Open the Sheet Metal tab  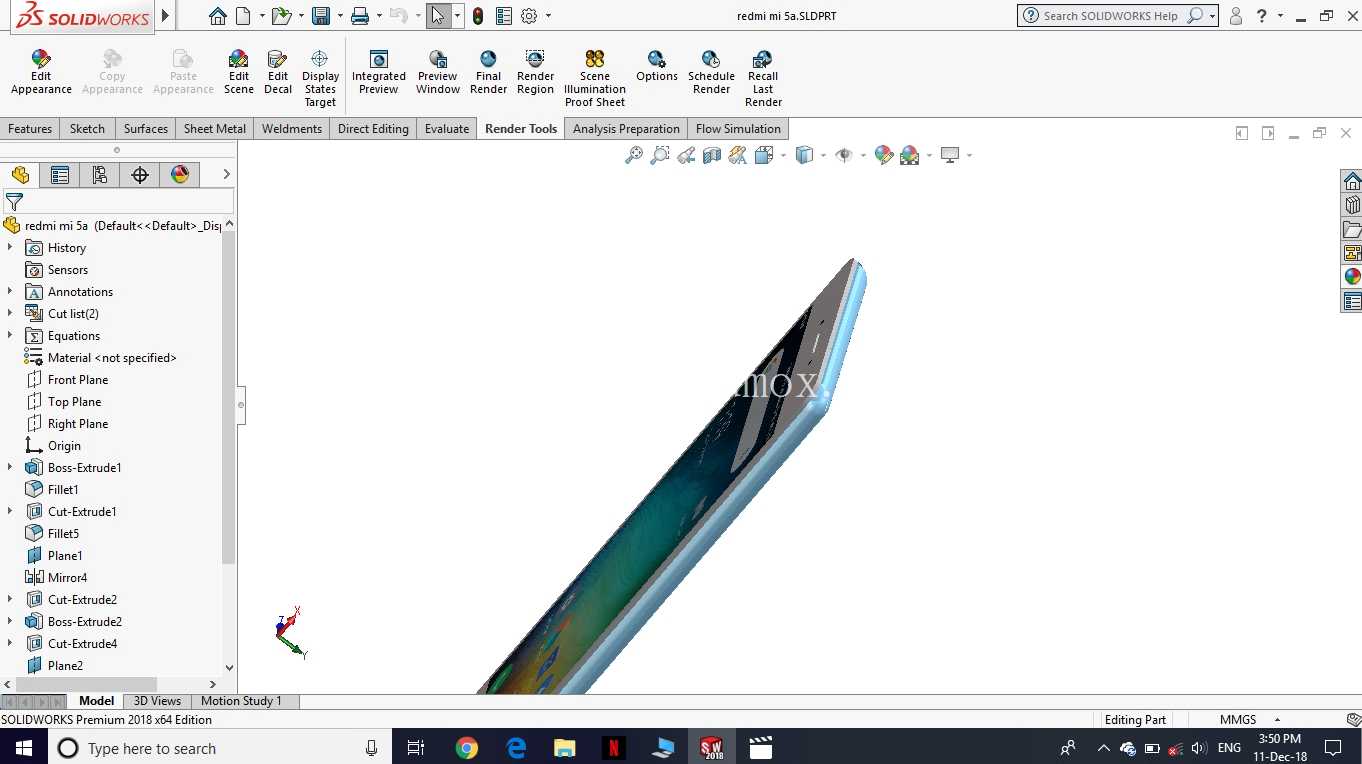(x=215, y=129)
